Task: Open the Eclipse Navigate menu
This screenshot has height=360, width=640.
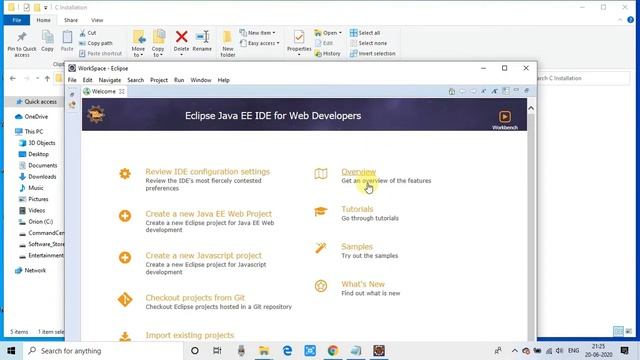Action: [110, 80]
